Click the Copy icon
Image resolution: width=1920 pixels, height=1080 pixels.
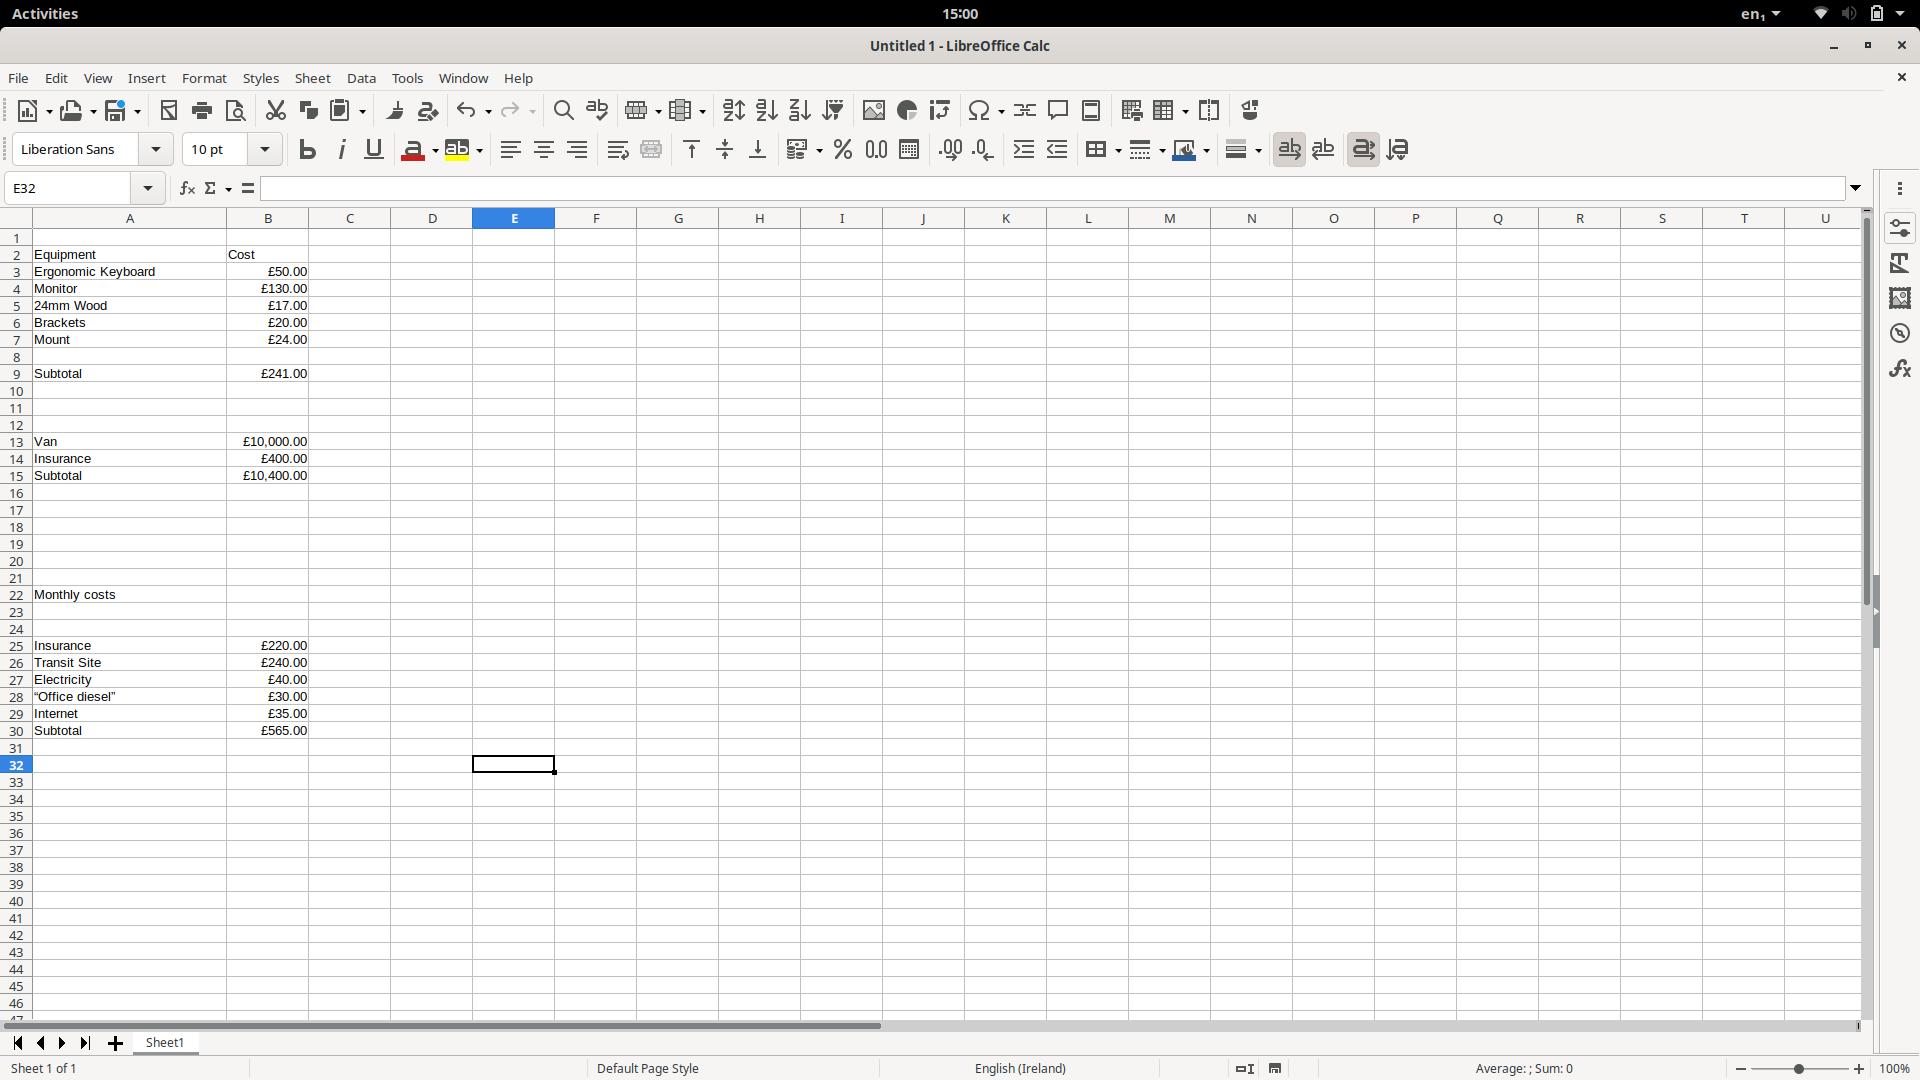coord(309,110)
